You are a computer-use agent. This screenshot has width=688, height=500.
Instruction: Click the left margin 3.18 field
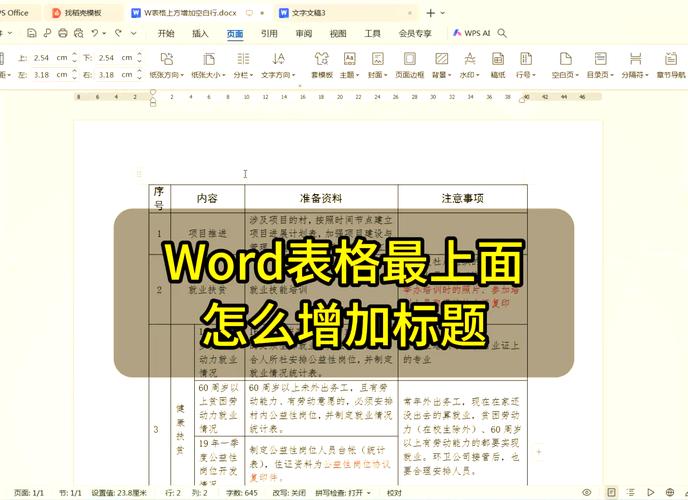pos(50,75)
